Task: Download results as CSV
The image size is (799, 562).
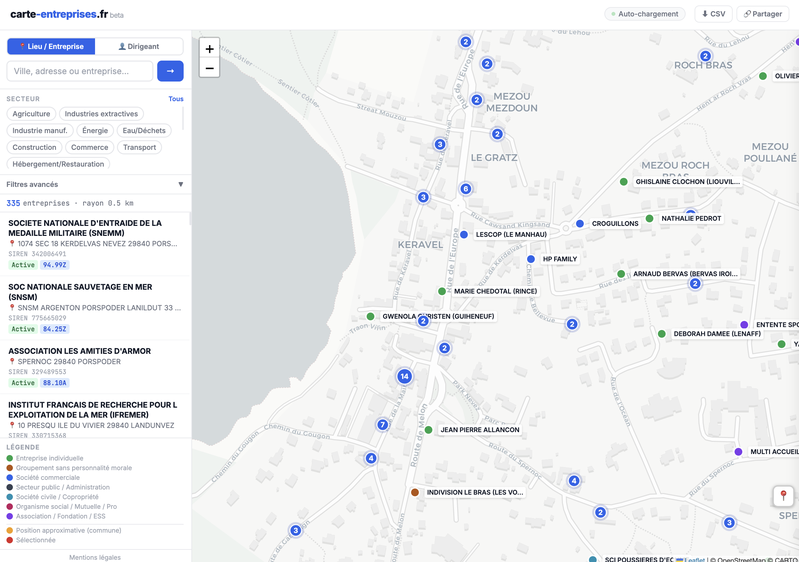Action: [714, 14]
